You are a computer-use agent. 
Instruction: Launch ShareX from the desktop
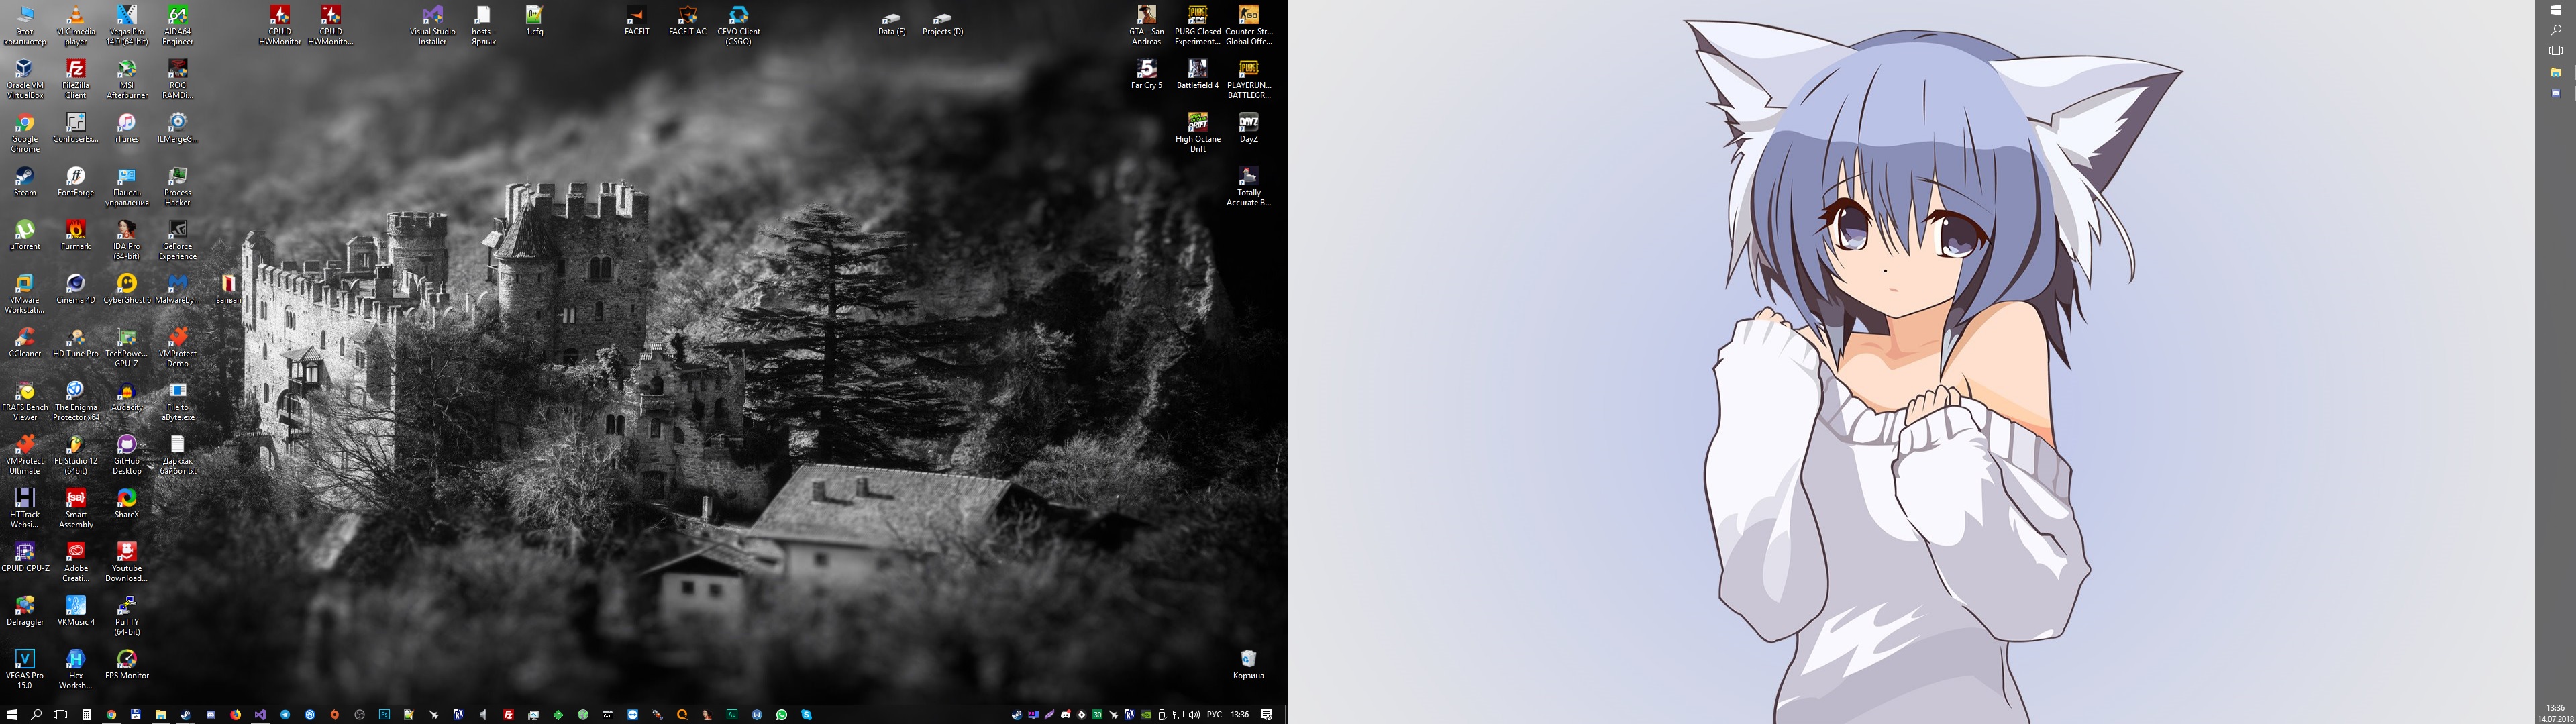[127, 504]
